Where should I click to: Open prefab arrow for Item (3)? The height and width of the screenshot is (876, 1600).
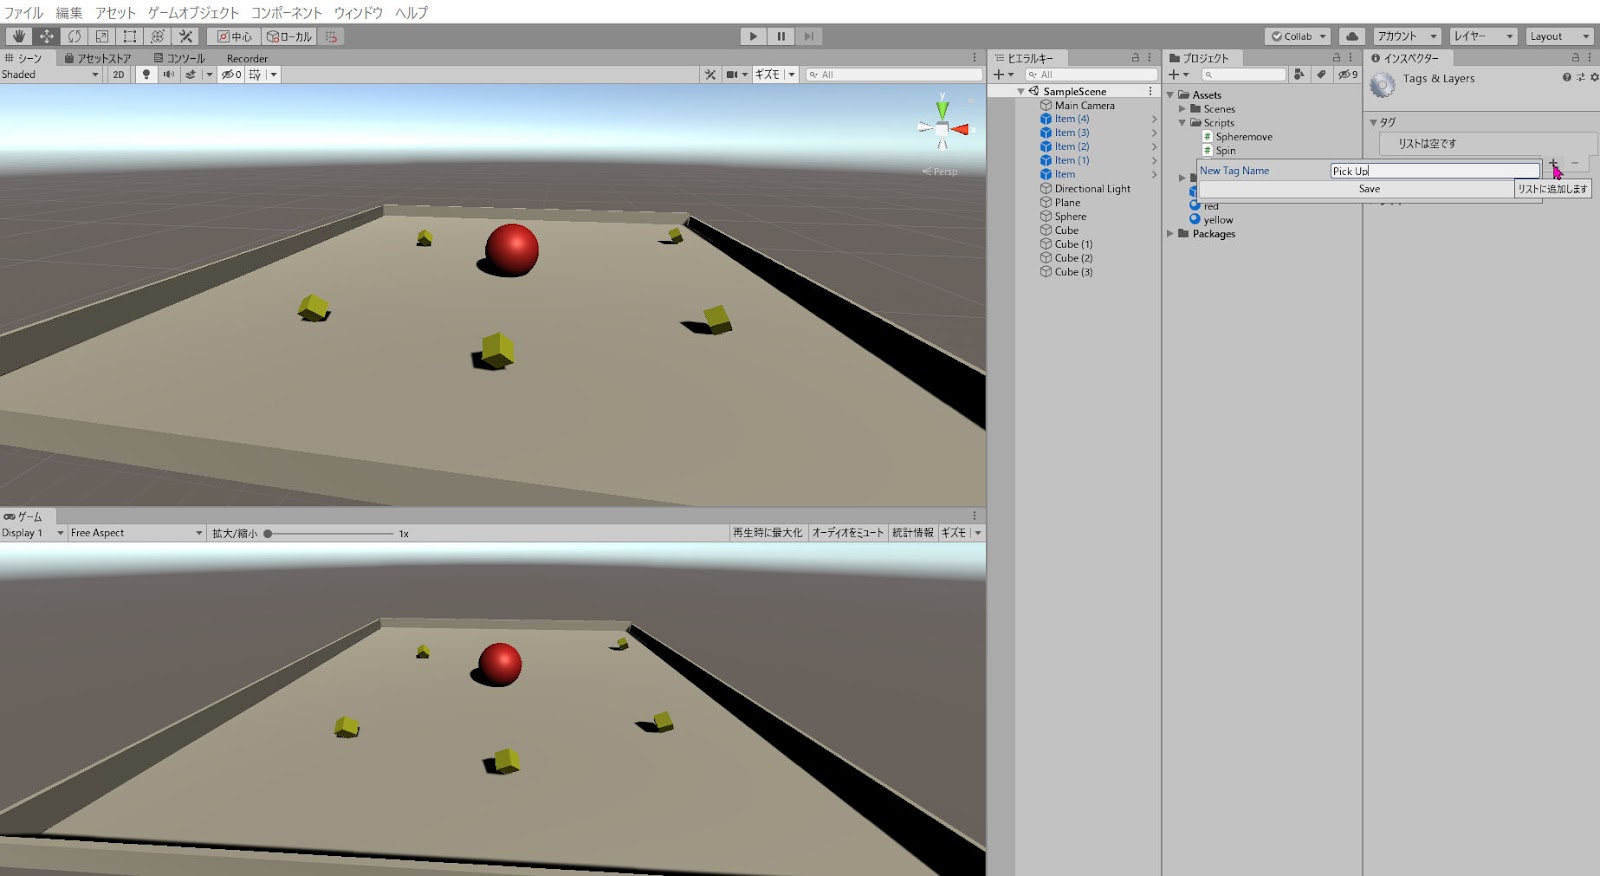click(x=1154, y=133)
